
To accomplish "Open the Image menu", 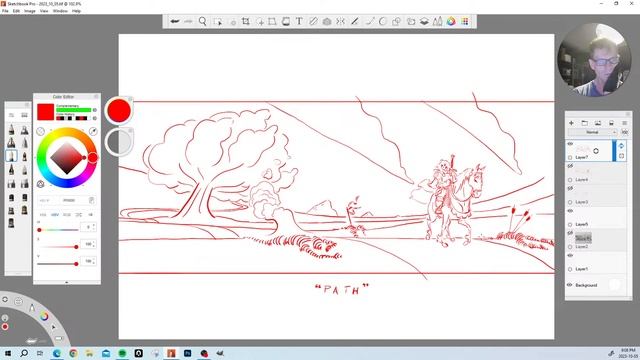I will (x=30, y=11).
